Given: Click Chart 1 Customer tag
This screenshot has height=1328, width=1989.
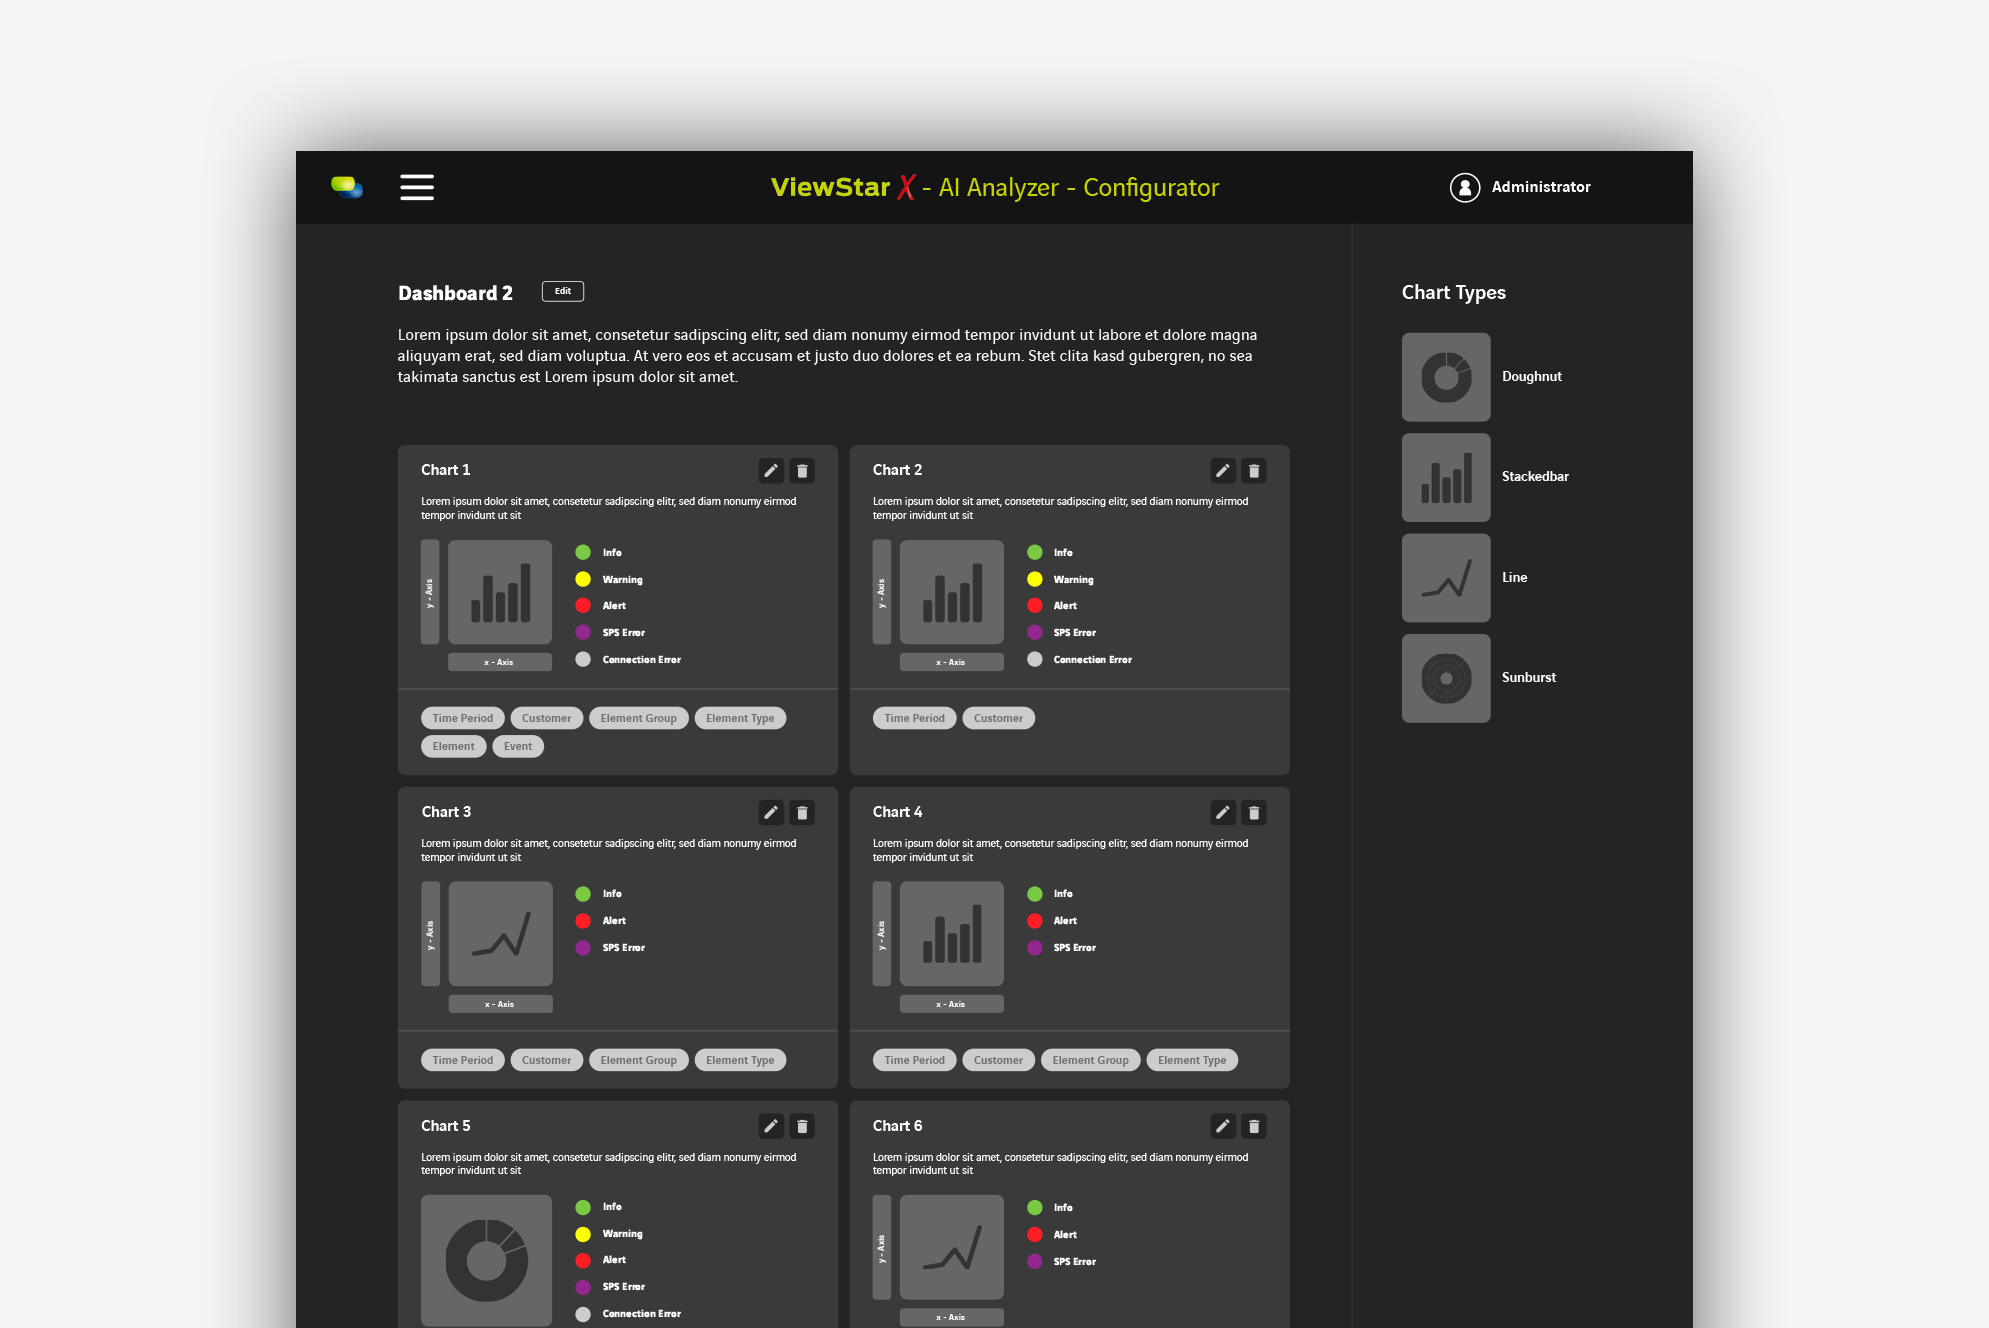Looking at the screenshot, I should [547, 718].
